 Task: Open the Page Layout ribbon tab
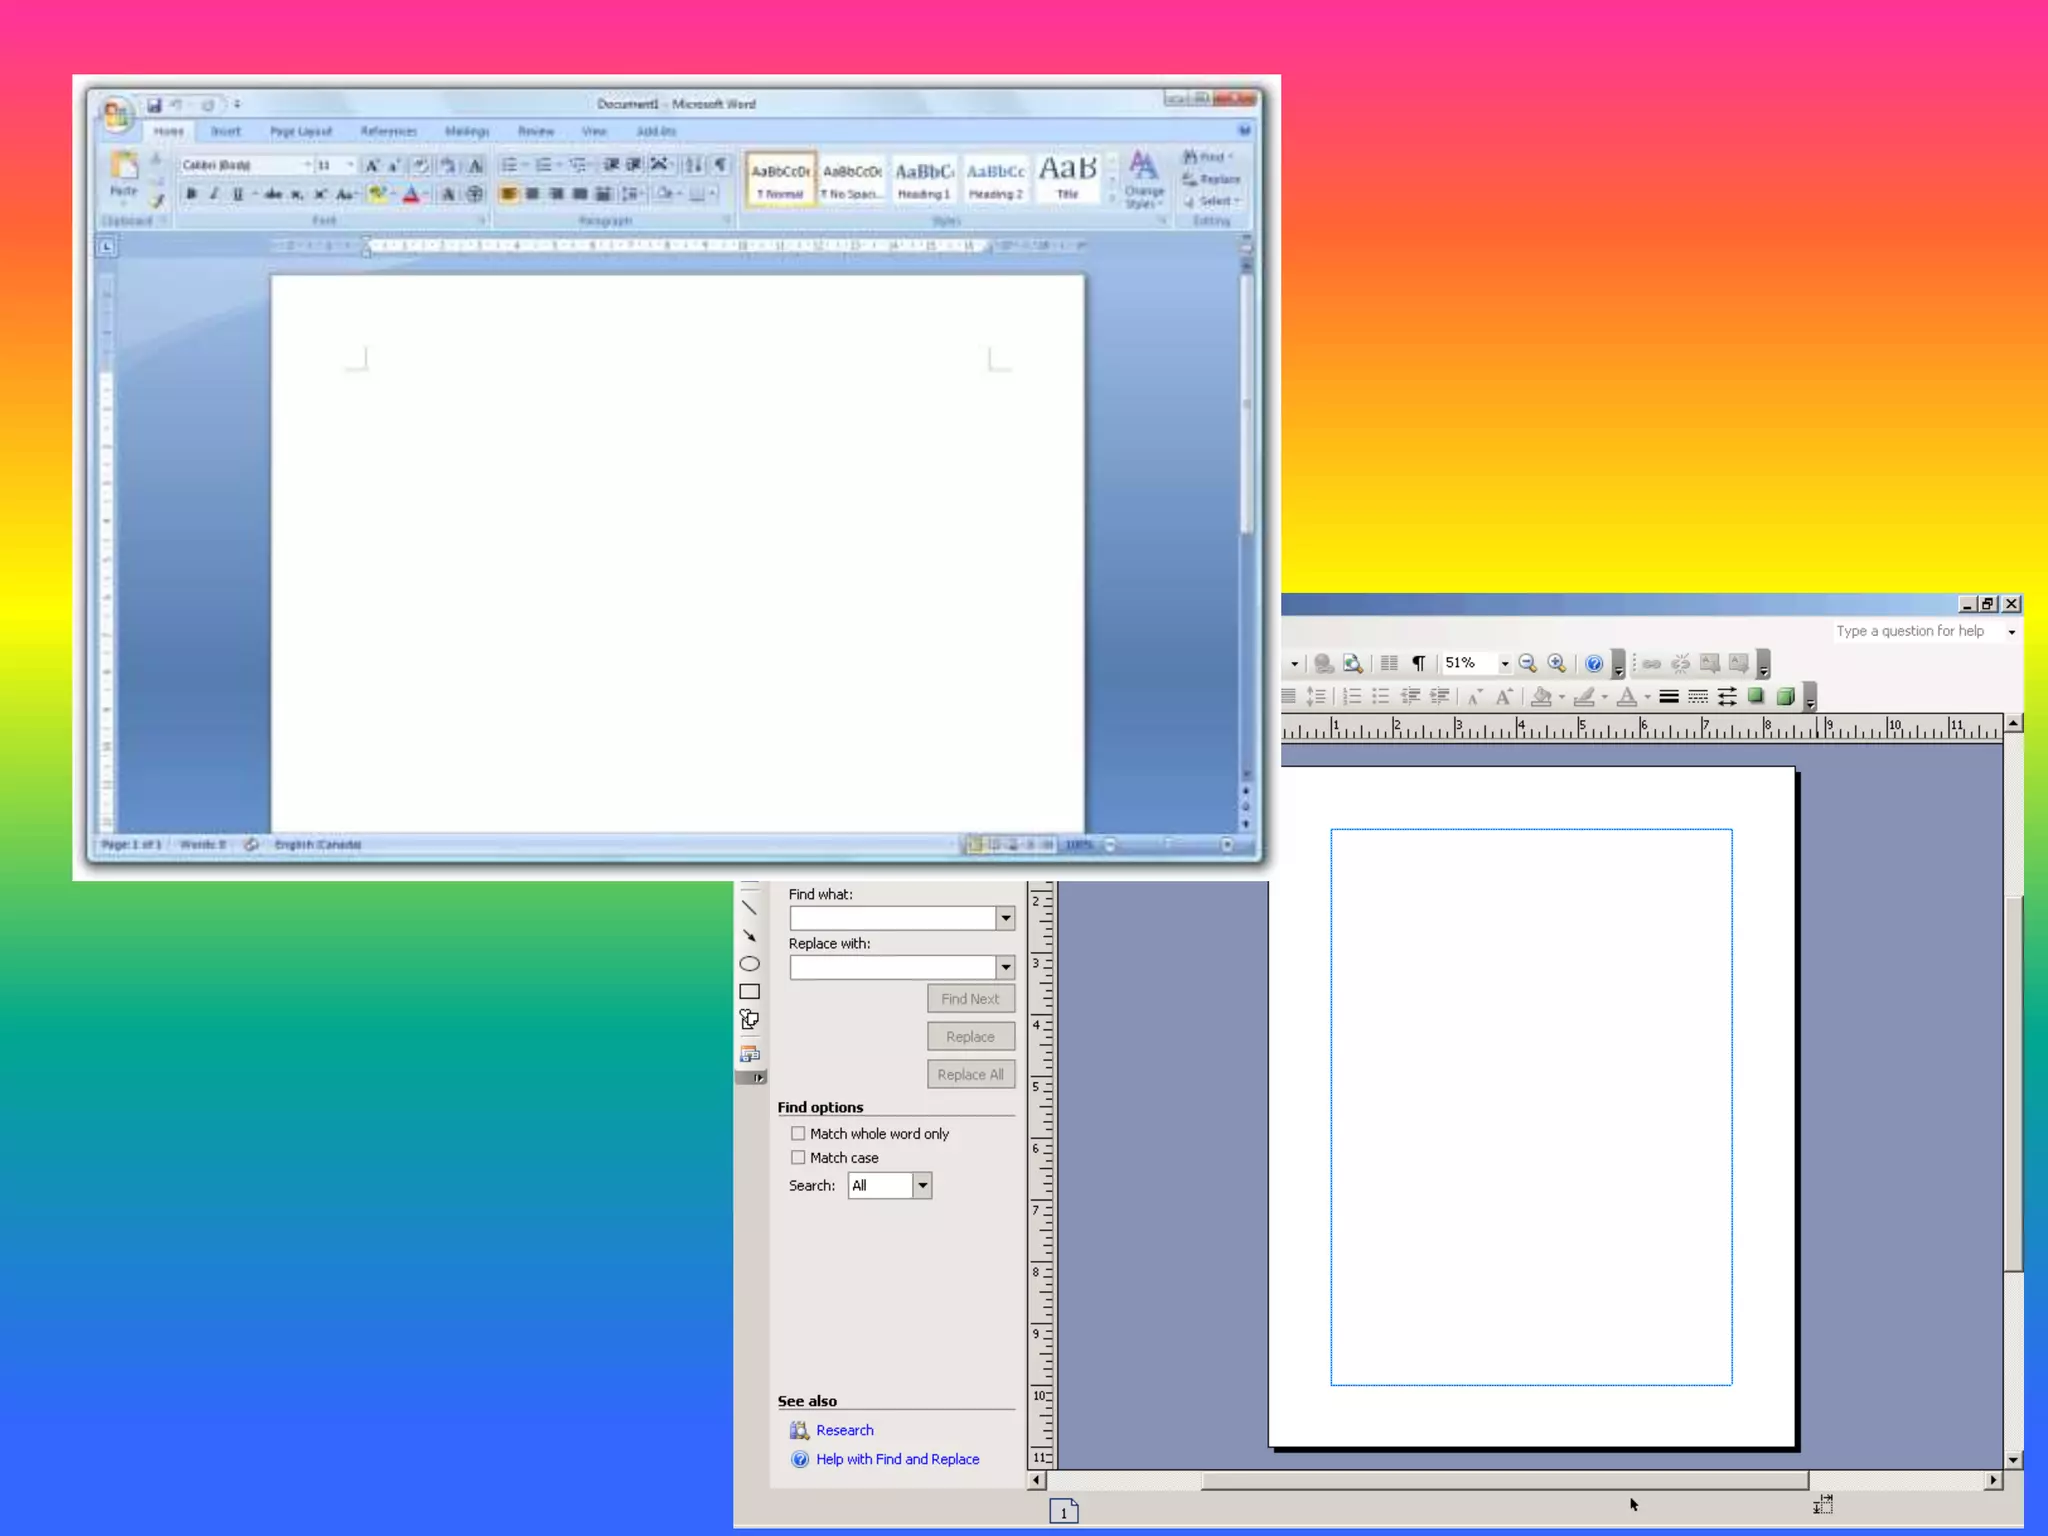pyautogui.click(x=301, y=131)
